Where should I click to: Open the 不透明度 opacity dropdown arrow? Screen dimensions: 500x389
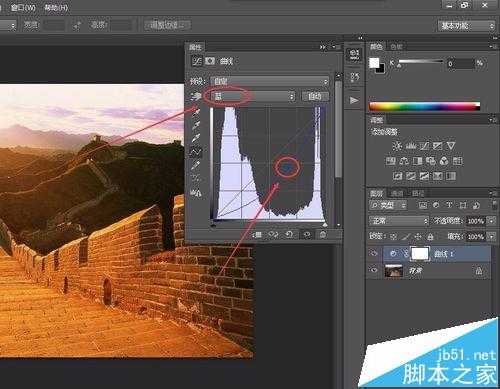point(492,221)
